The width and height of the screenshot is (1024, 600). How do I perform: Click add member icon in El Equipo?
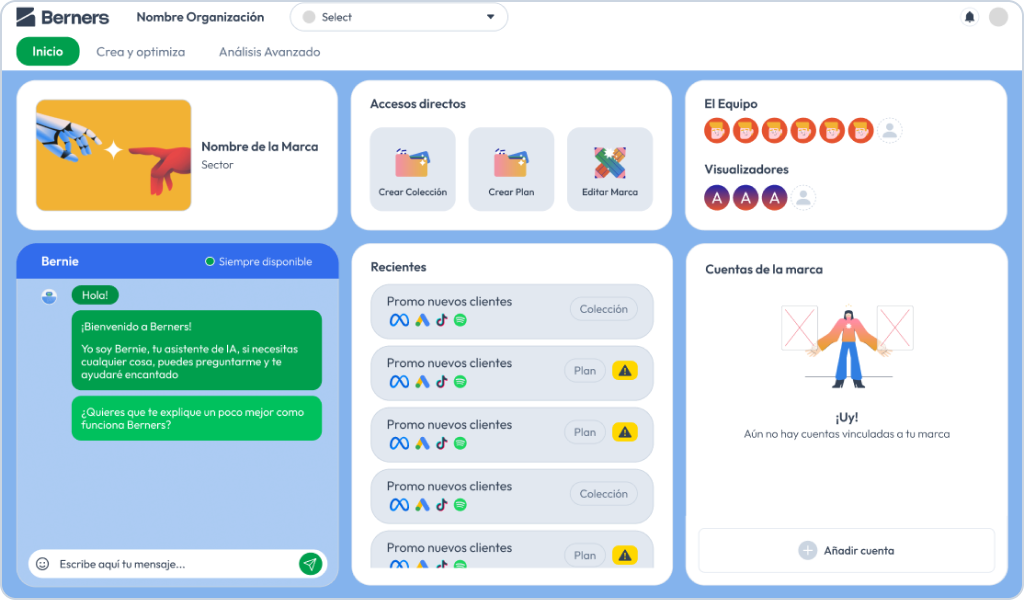click(x=890, y=130)
